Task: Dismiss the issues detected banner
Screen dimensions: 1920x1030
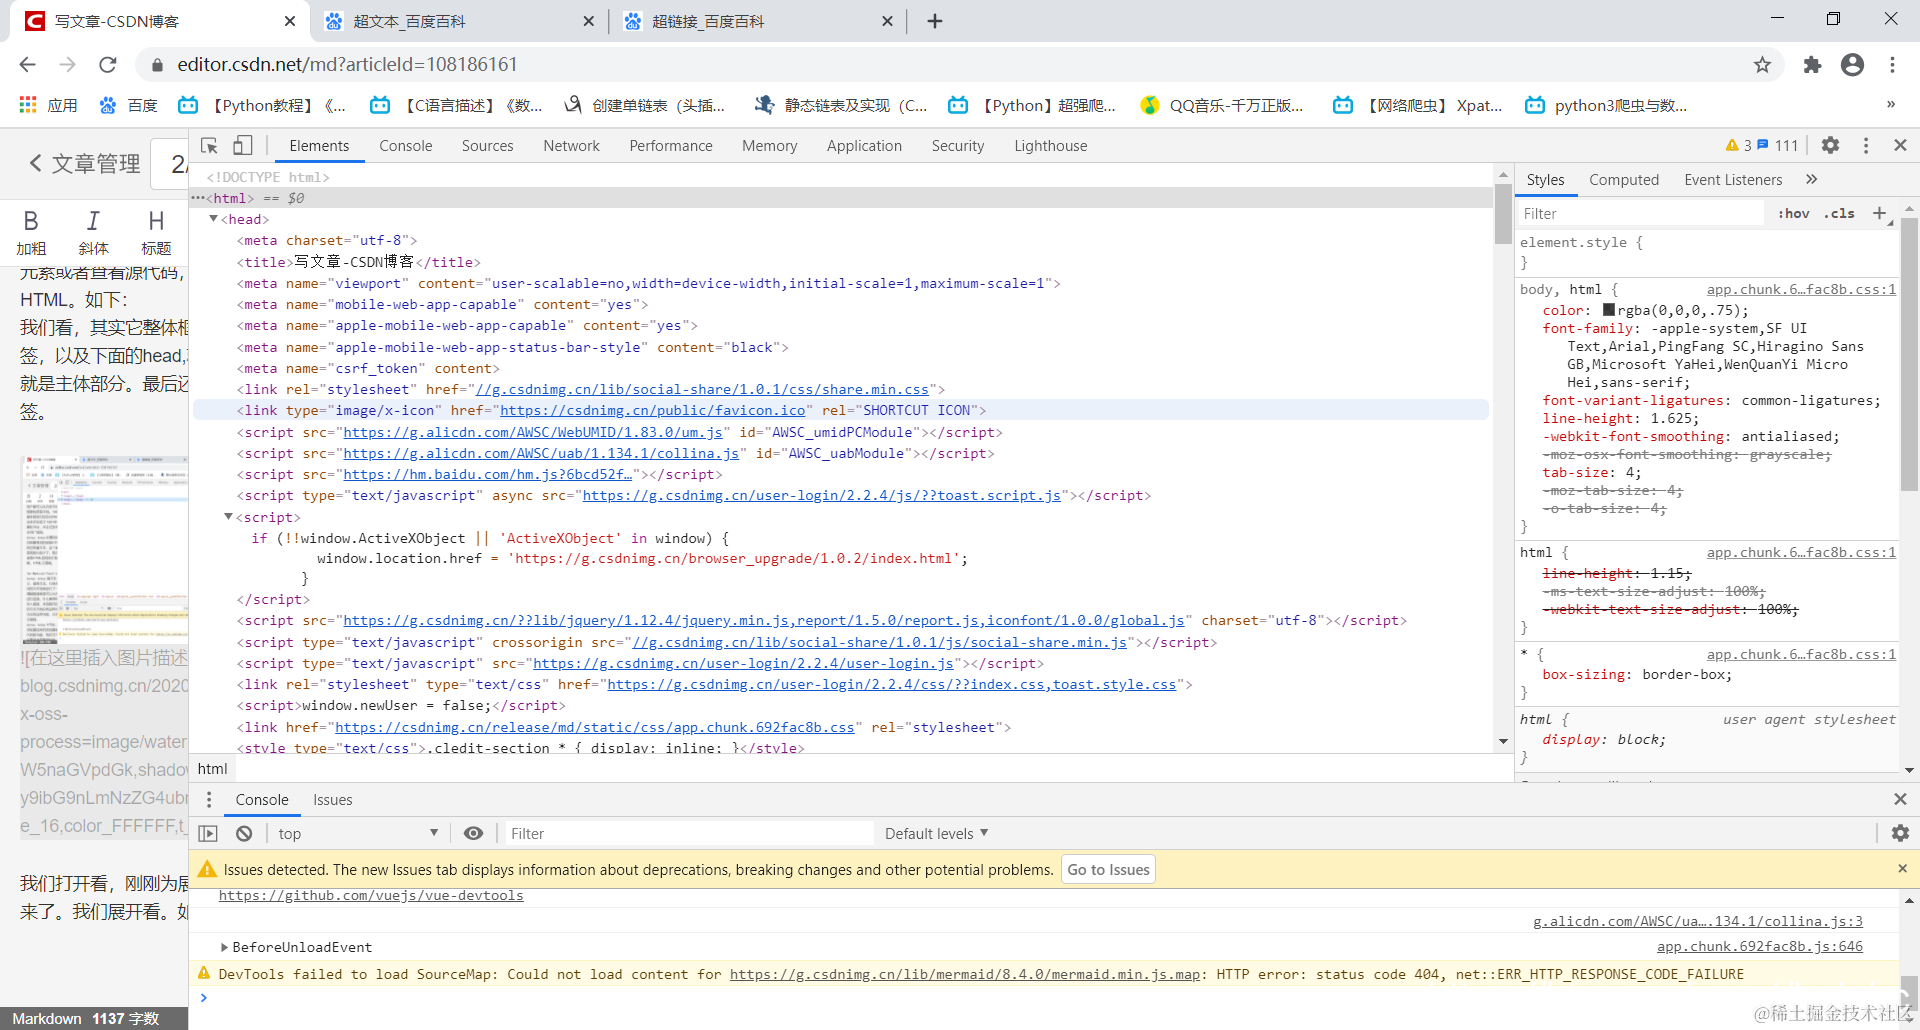Action: [x=1902, y=869]
